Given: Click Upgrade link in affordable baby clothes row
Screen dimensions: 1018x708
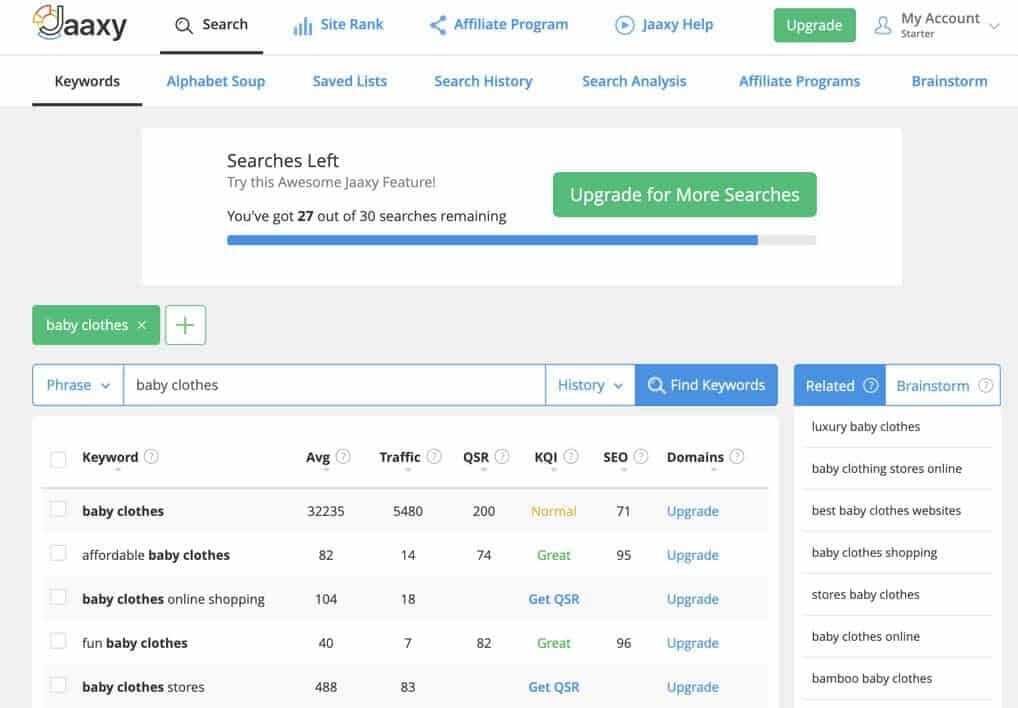Looking at the screenshot, I should 692,555.
